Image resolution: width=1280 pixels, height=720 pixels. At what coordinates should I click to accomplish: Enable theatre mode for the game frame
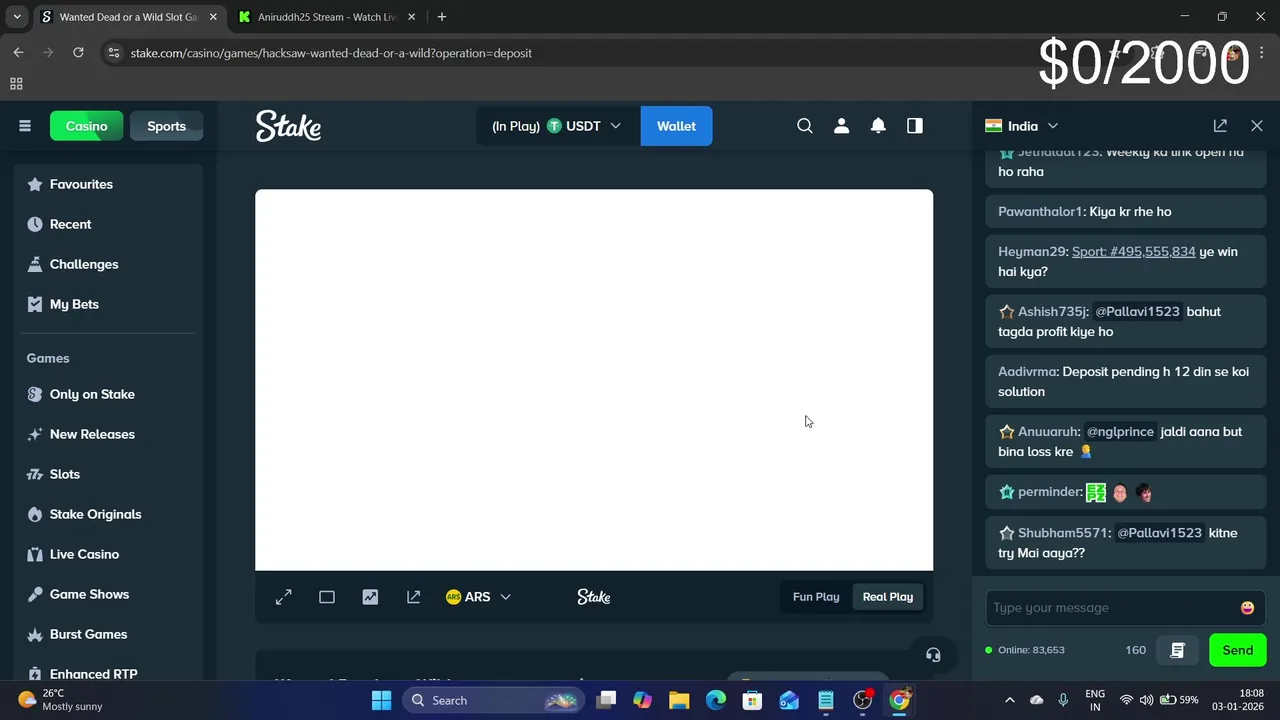pos(327,597)
